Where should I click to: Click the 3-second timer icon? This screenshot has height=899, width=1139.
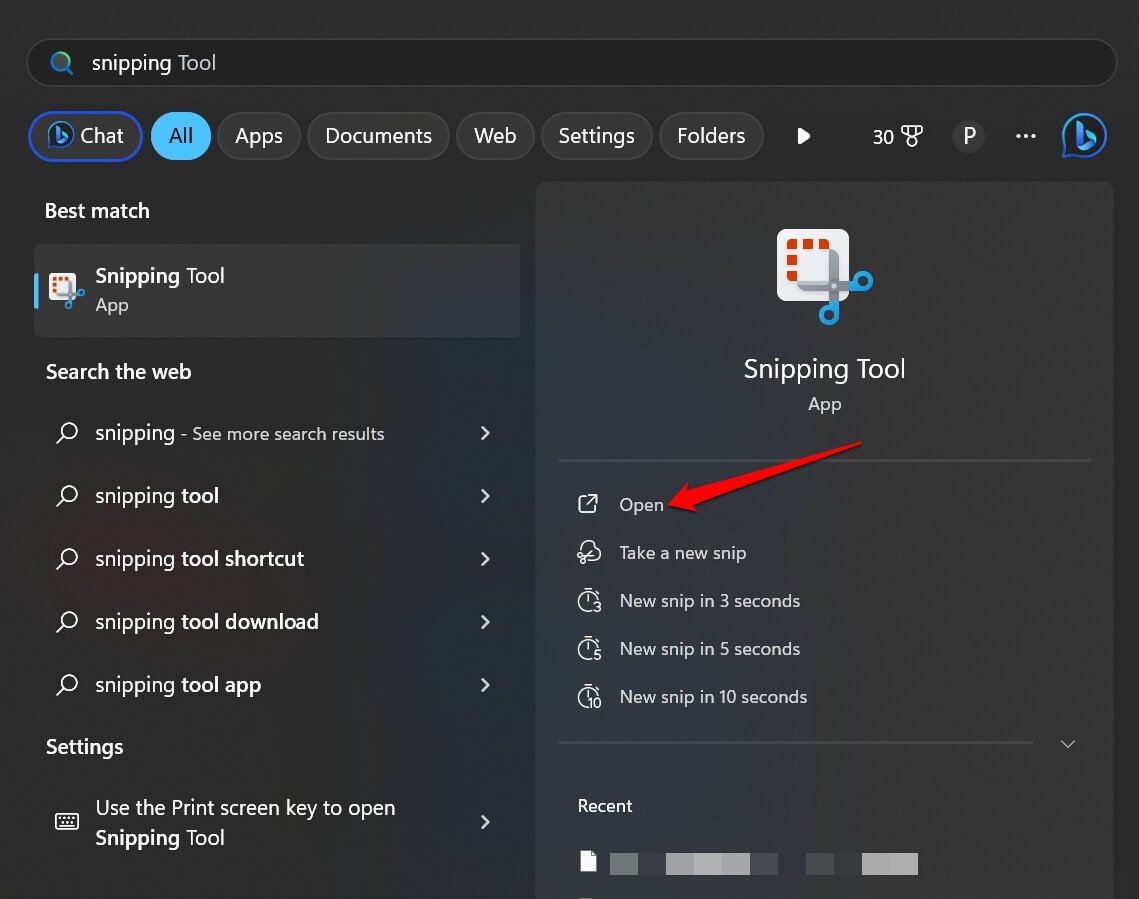click(x=590, y=600)
